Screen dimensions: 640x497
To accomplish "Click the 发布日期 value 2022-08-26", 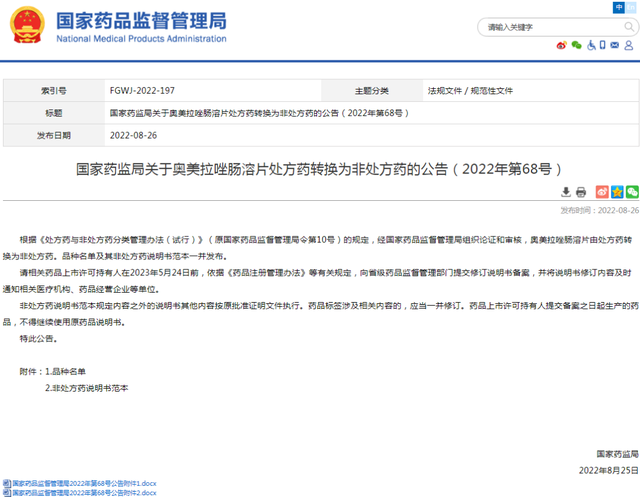I will coord(133,135).
